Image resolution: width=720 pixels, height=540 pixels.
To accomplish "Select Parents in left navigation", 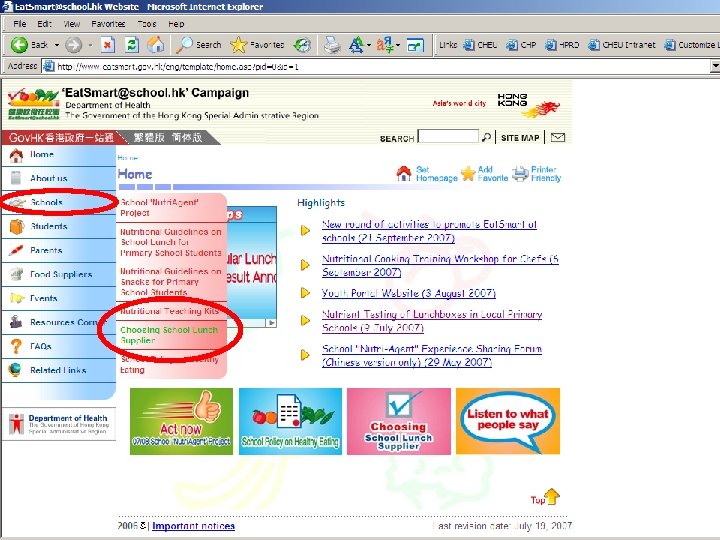I will pos(58,250).
